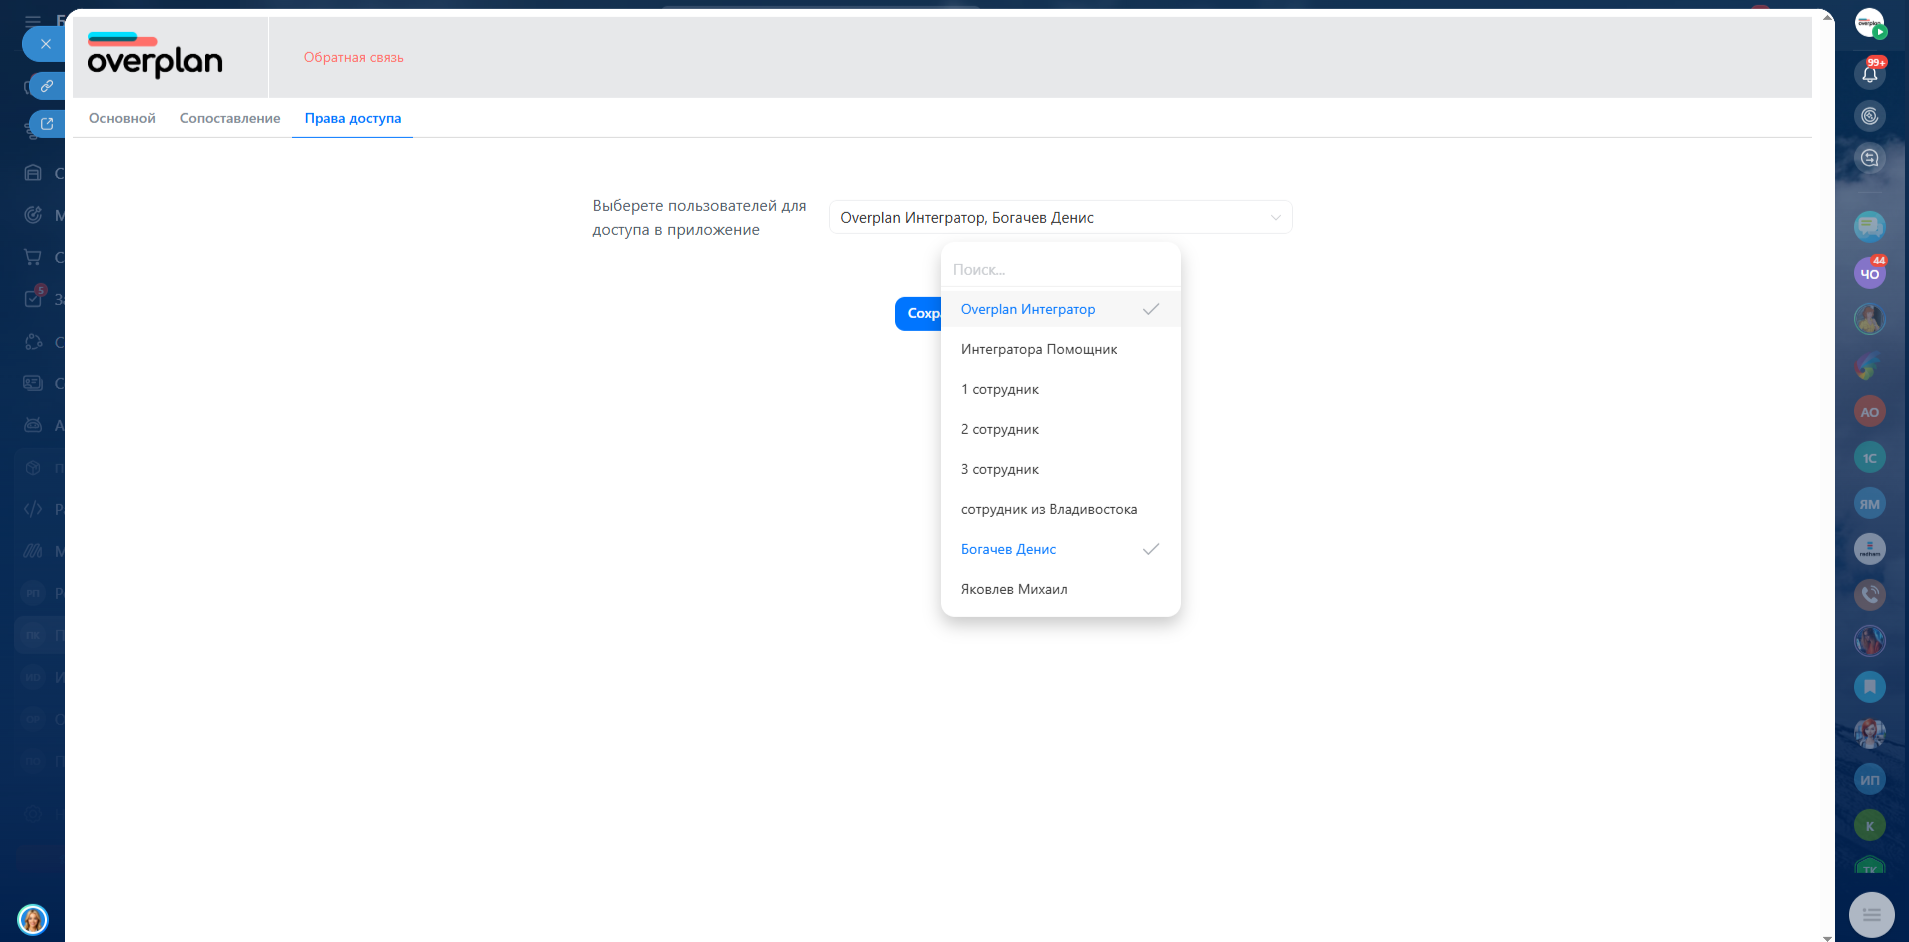Image resolution: width=1909 pixels, height=942 pixels.
Task: Deselect Overplan Интегратор in the list
Action: tap(1060, 309)
